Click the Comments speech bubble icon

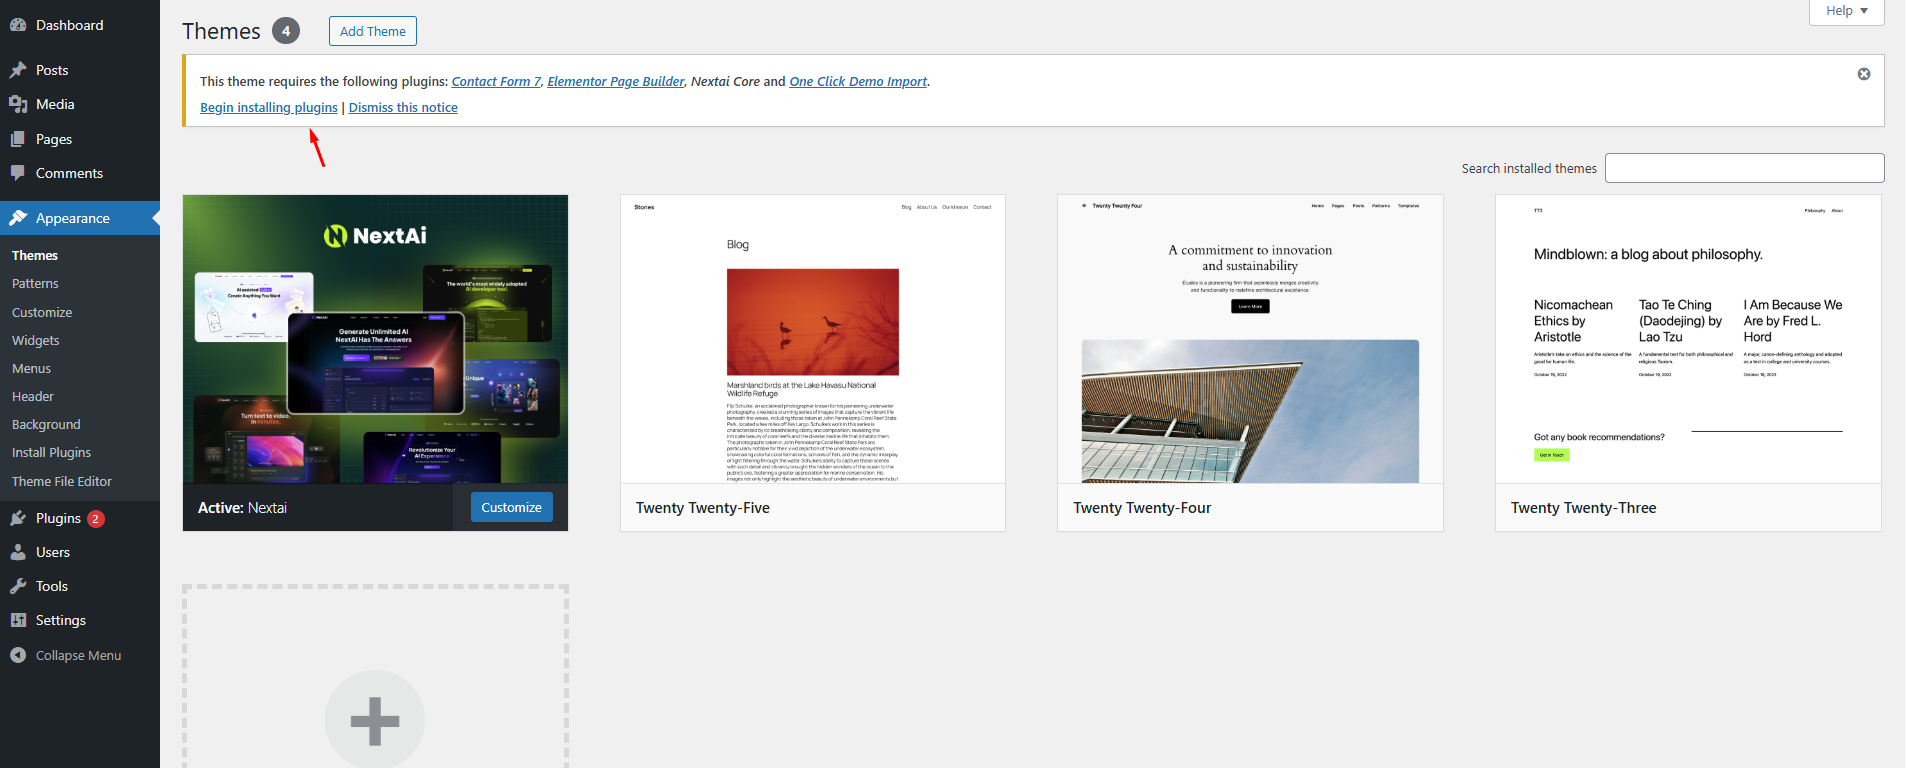[18, 173]
